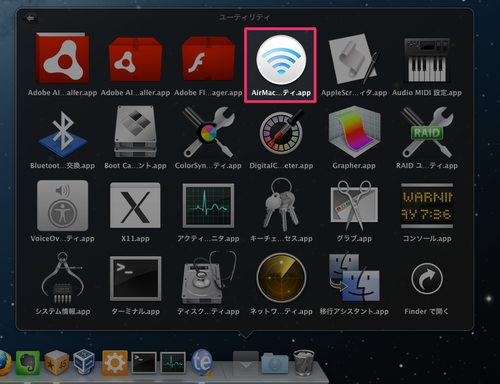This screenshot has height=384, width=500.
Task: Open RAID Utility app
Action: point(427,132)
